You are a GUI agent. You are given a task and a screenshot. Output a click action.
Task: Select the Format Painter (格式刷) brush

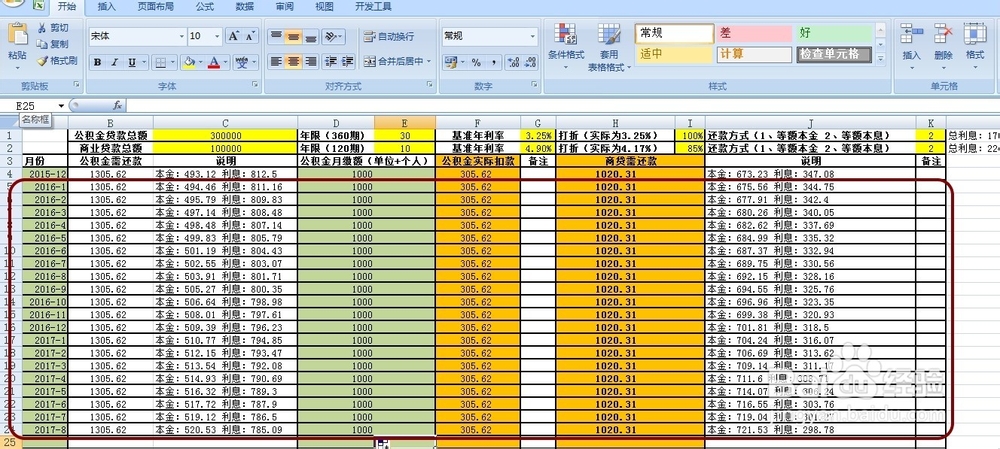(57, 61)
